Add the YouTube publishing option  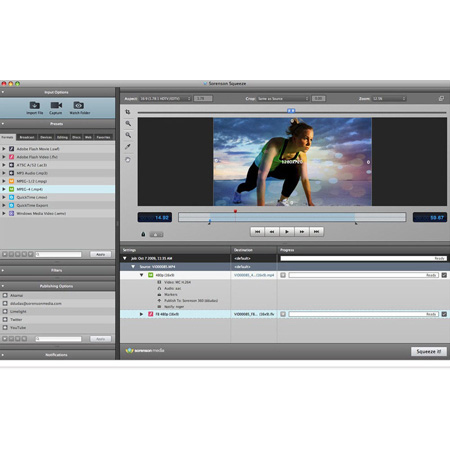[5, 327]
